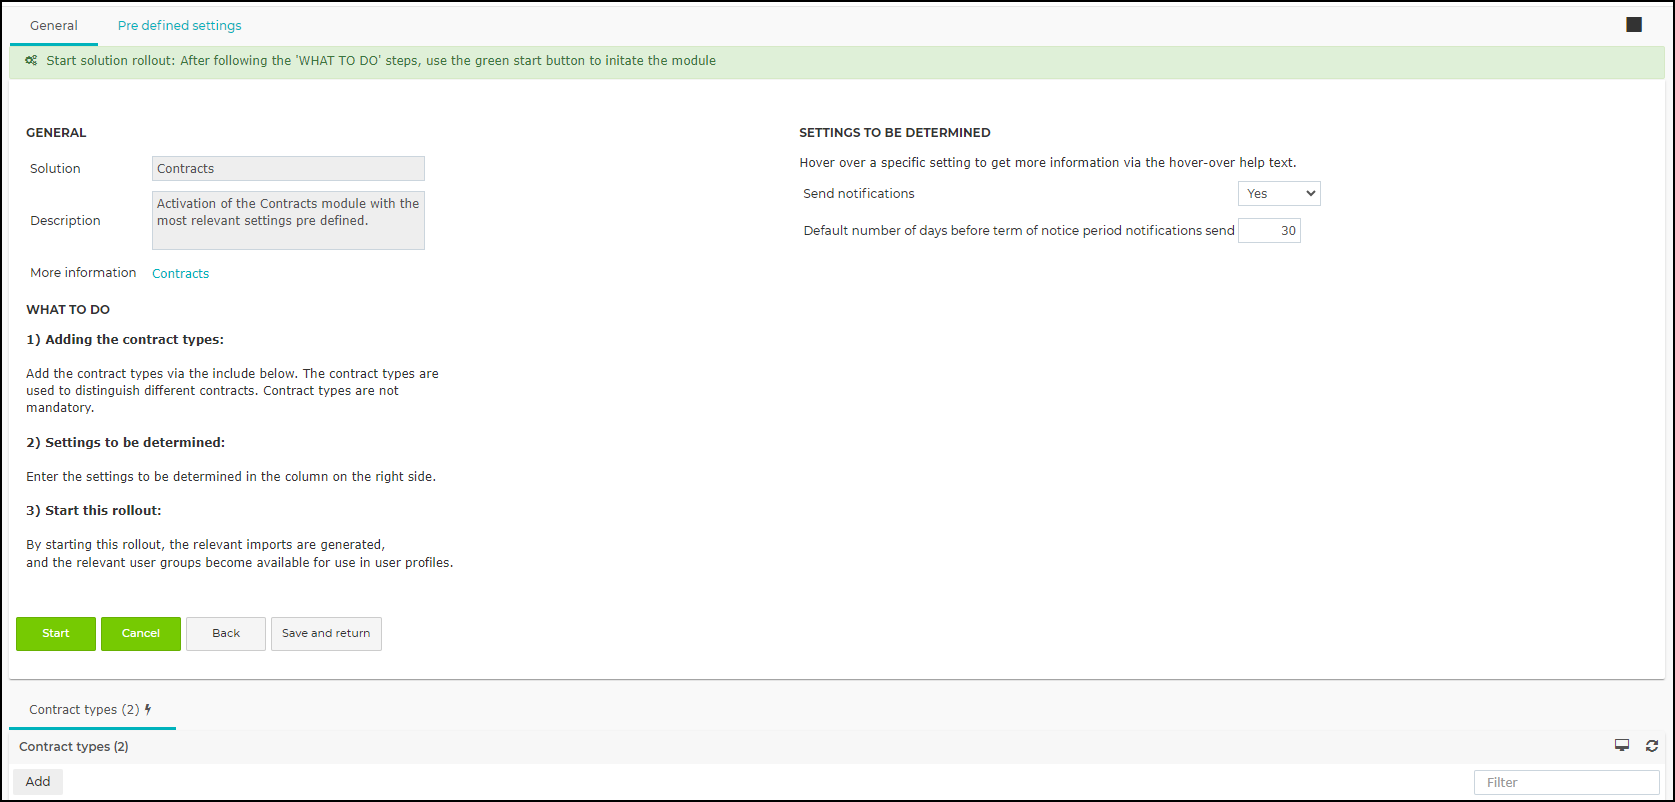The width and height of the screenshot is (1675, 802).
Task: Click the gears icon in the green rollout banner
Action: click(32, 61)
